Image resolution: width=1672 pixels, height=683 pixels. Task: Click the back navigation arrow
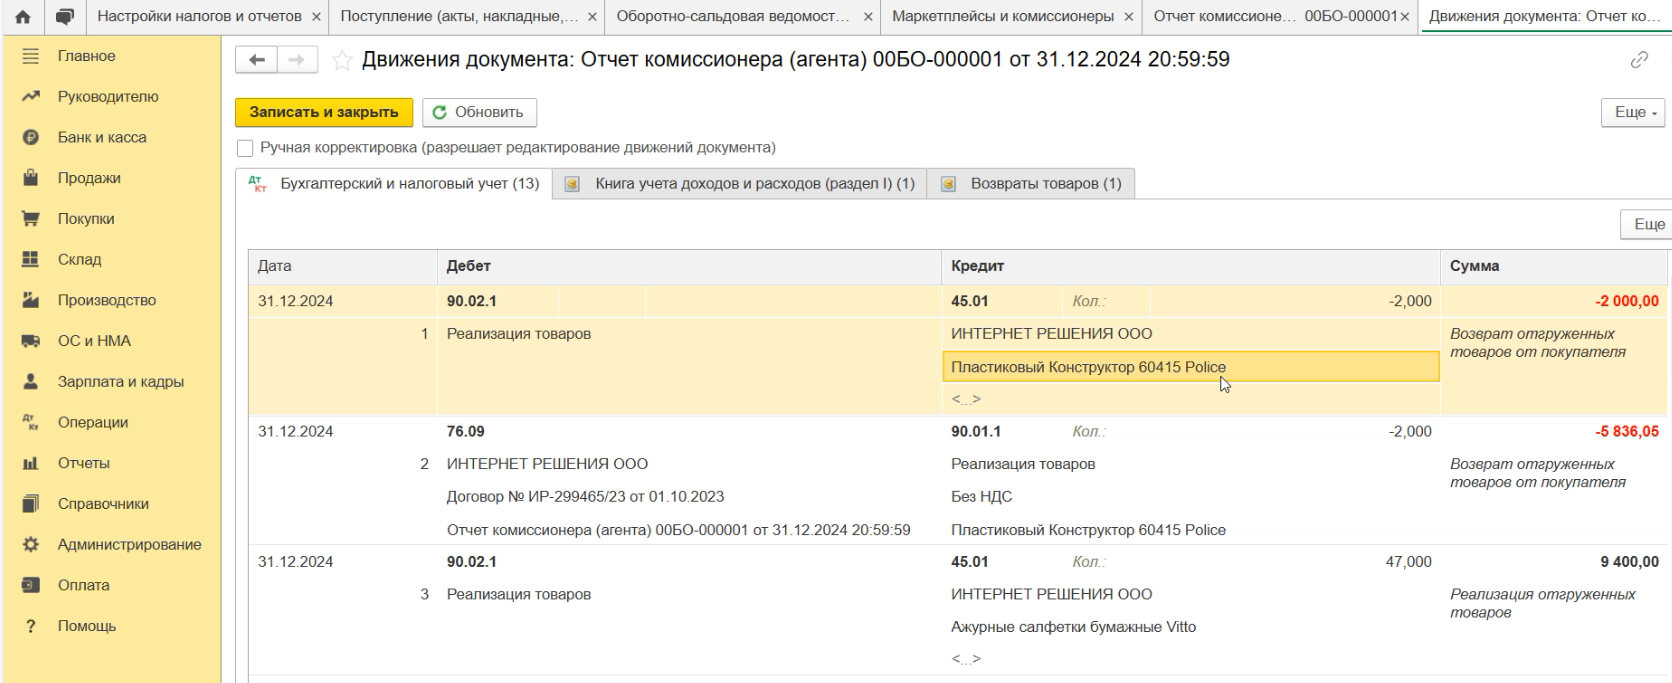pyautogui.click(x=257, y=60)
